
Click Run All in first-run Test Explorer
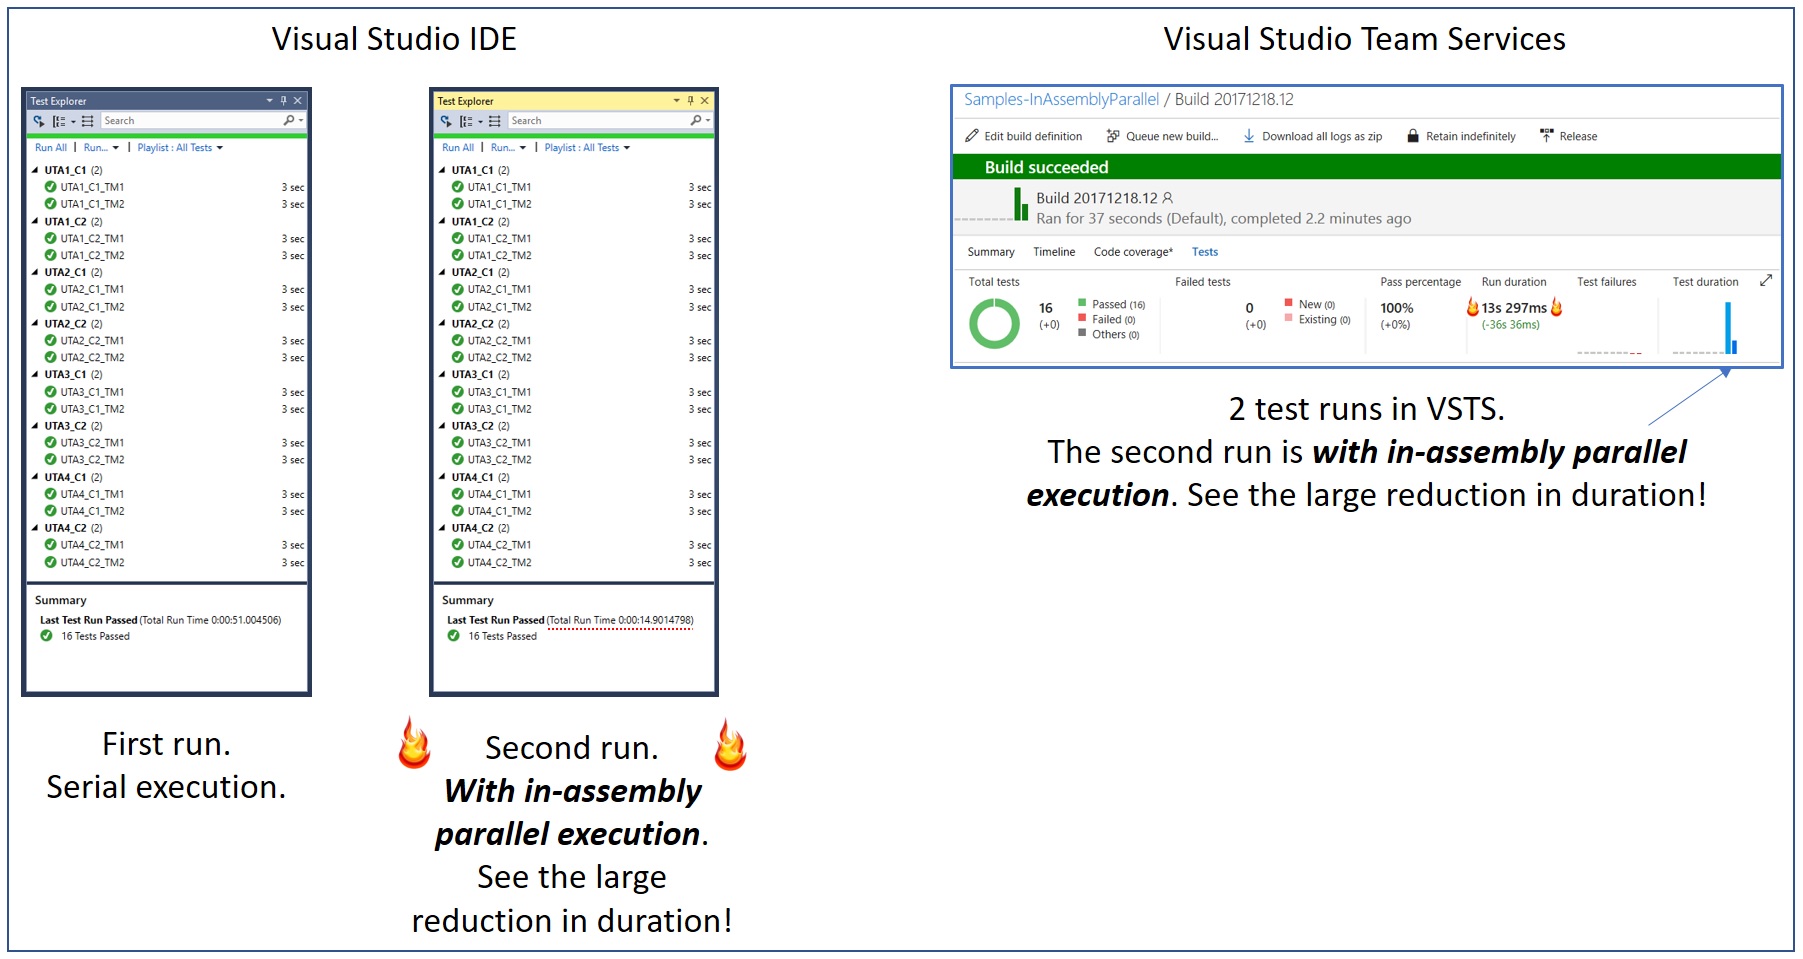pos(51,148)
